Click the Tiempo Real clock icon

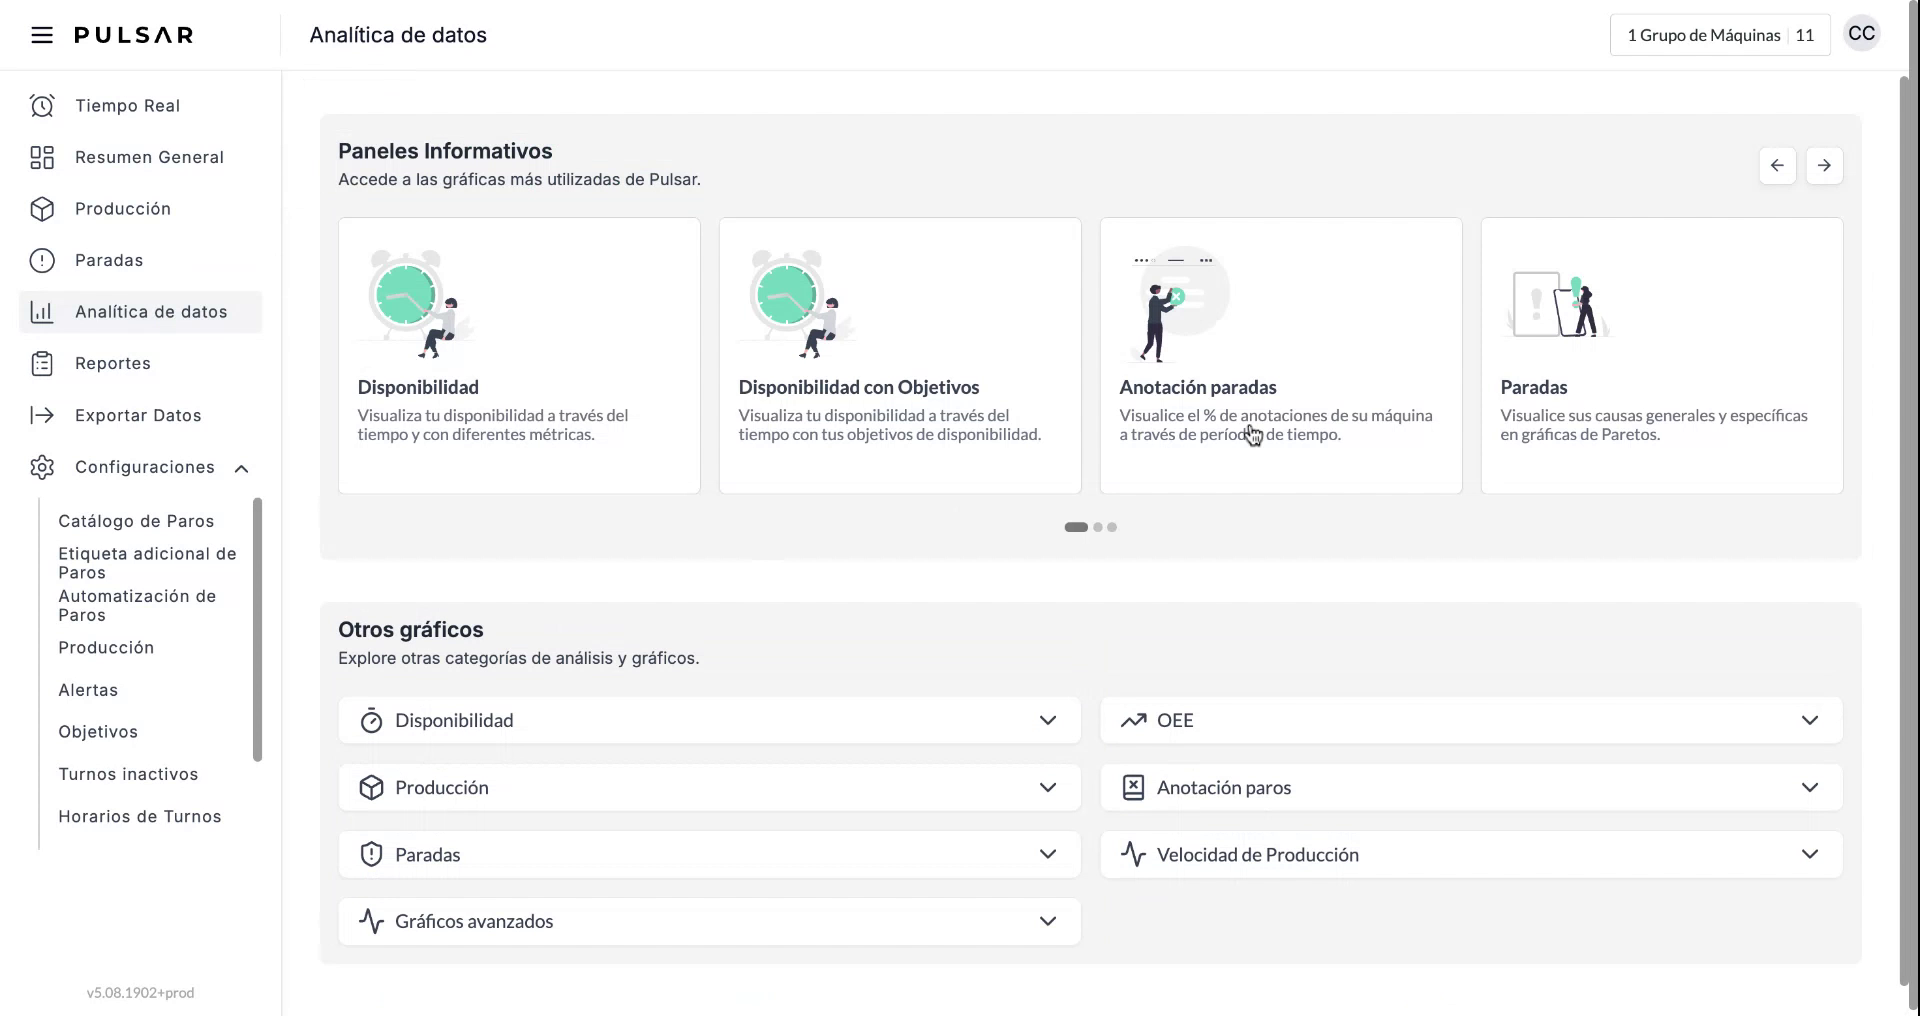pyautogui.click(x=42, y=106)
